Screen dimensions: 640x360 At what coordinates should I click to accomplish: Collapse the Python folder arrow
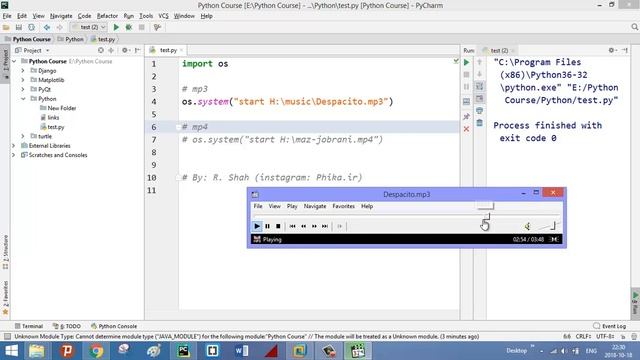(x=23, y=99)
